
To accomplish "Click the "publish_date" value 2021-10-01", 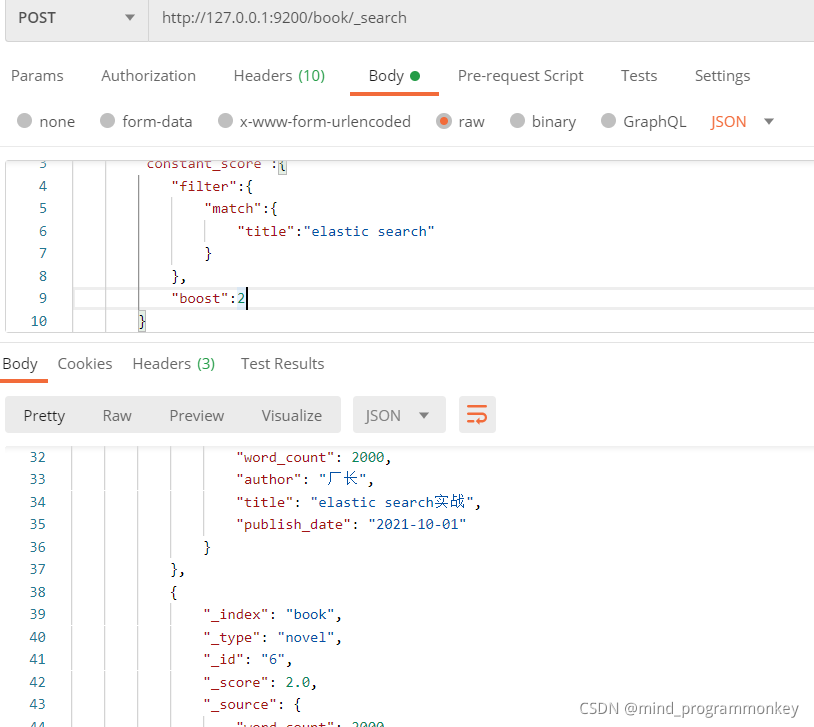I will pos(417,524).
